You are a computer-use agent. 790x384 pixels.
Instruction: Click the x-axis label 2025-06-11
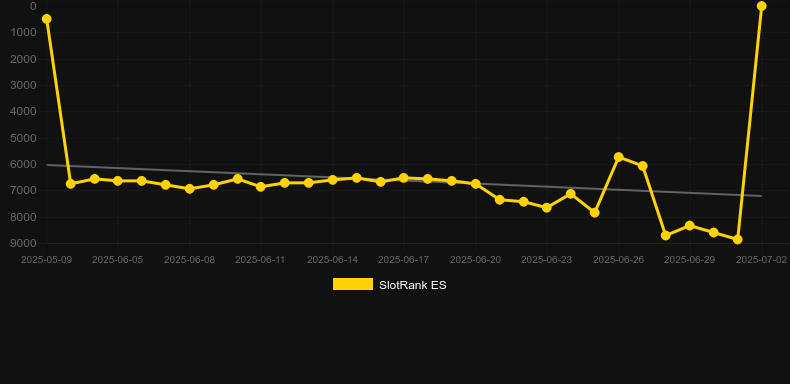tap(260, 260)
